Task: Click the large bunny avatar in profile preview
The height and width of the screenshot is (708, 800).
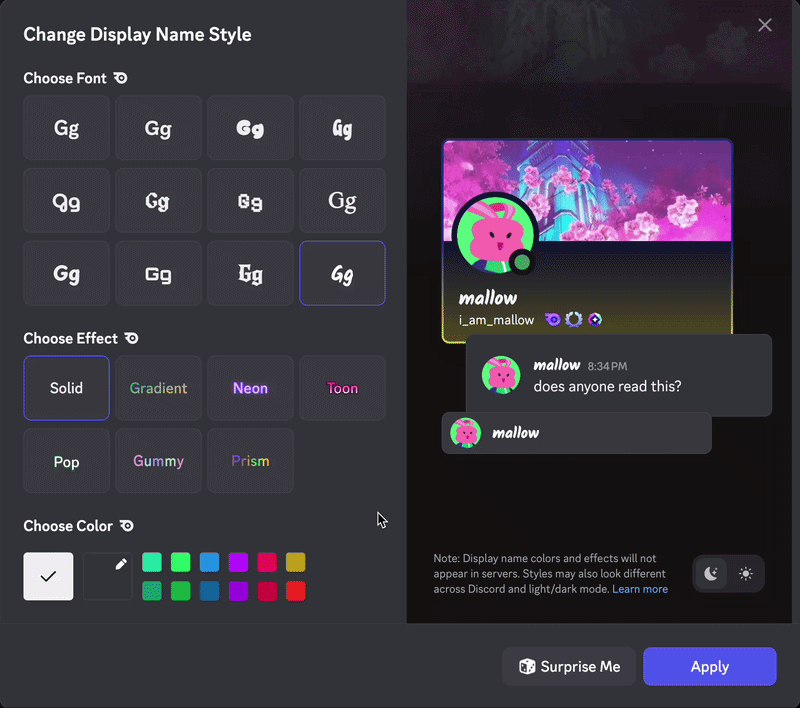Action: (x=495, y=236)
